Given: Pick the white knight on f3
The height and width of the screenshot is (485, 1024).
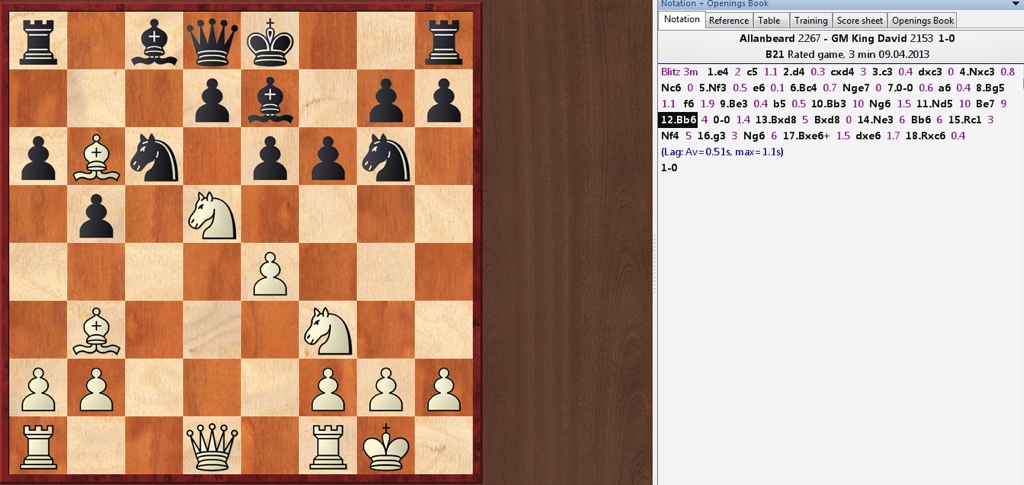Looking at the screenshot, I should 327,330.
